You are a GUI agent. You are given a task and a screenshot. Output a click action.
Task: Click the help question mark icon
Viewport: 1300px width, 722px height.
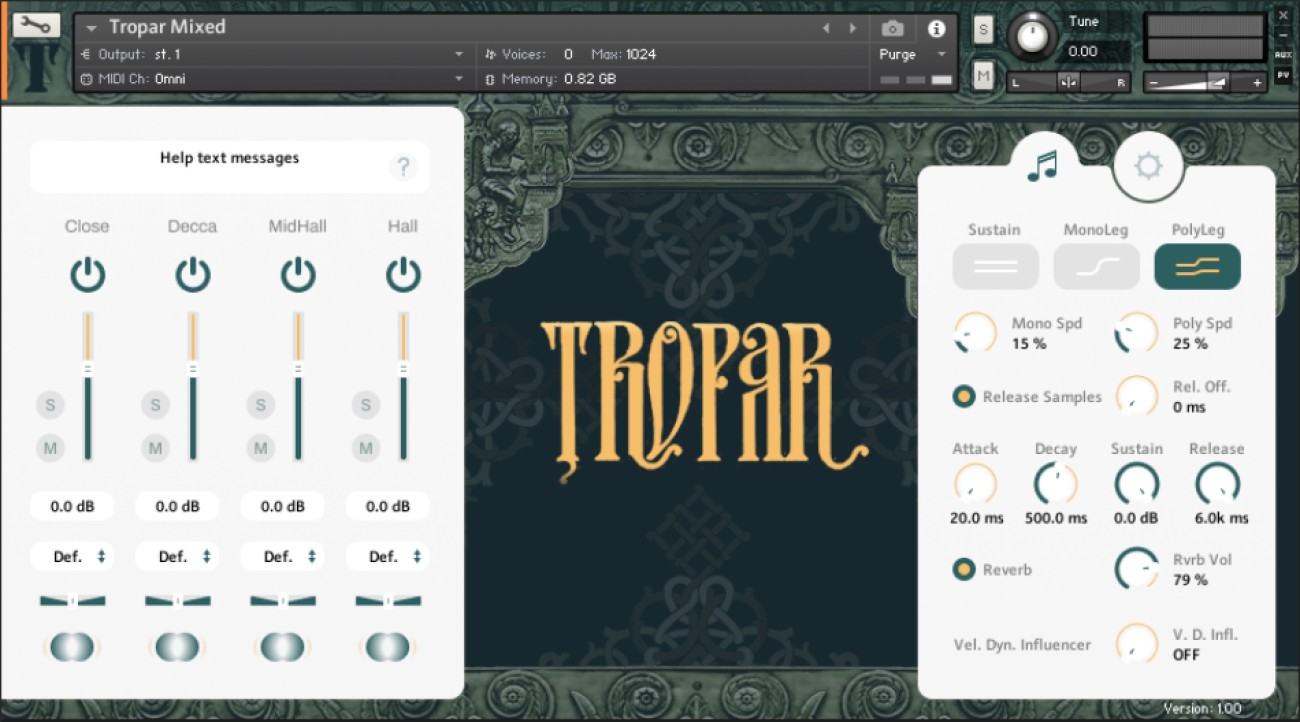click(403, 167)
